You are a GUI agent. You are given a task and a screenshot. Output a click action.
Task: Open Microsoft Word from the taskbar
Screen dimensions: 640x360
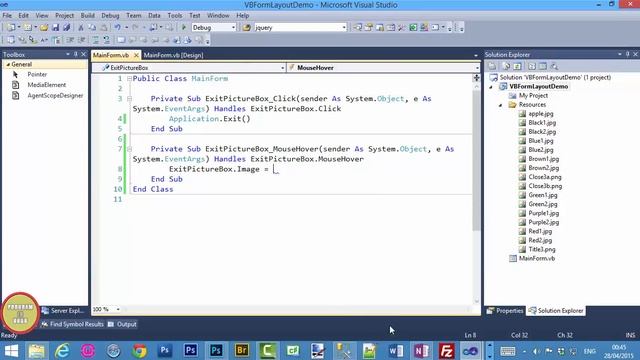(395, 351)
